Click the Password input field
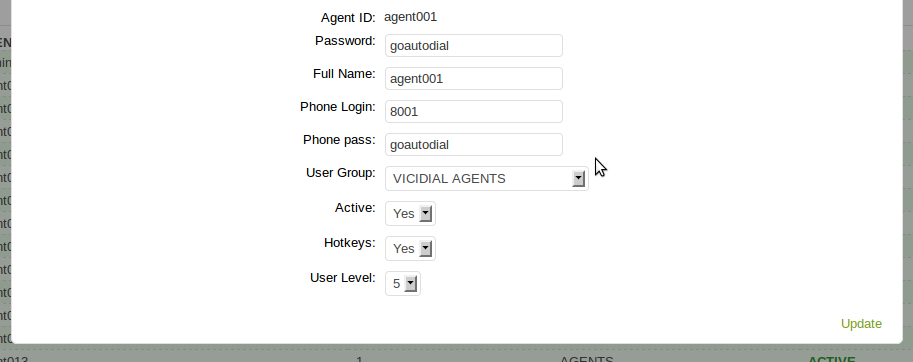Image resolution: width=913 pixels, height=362 pixels. click(x=473, y=45)
